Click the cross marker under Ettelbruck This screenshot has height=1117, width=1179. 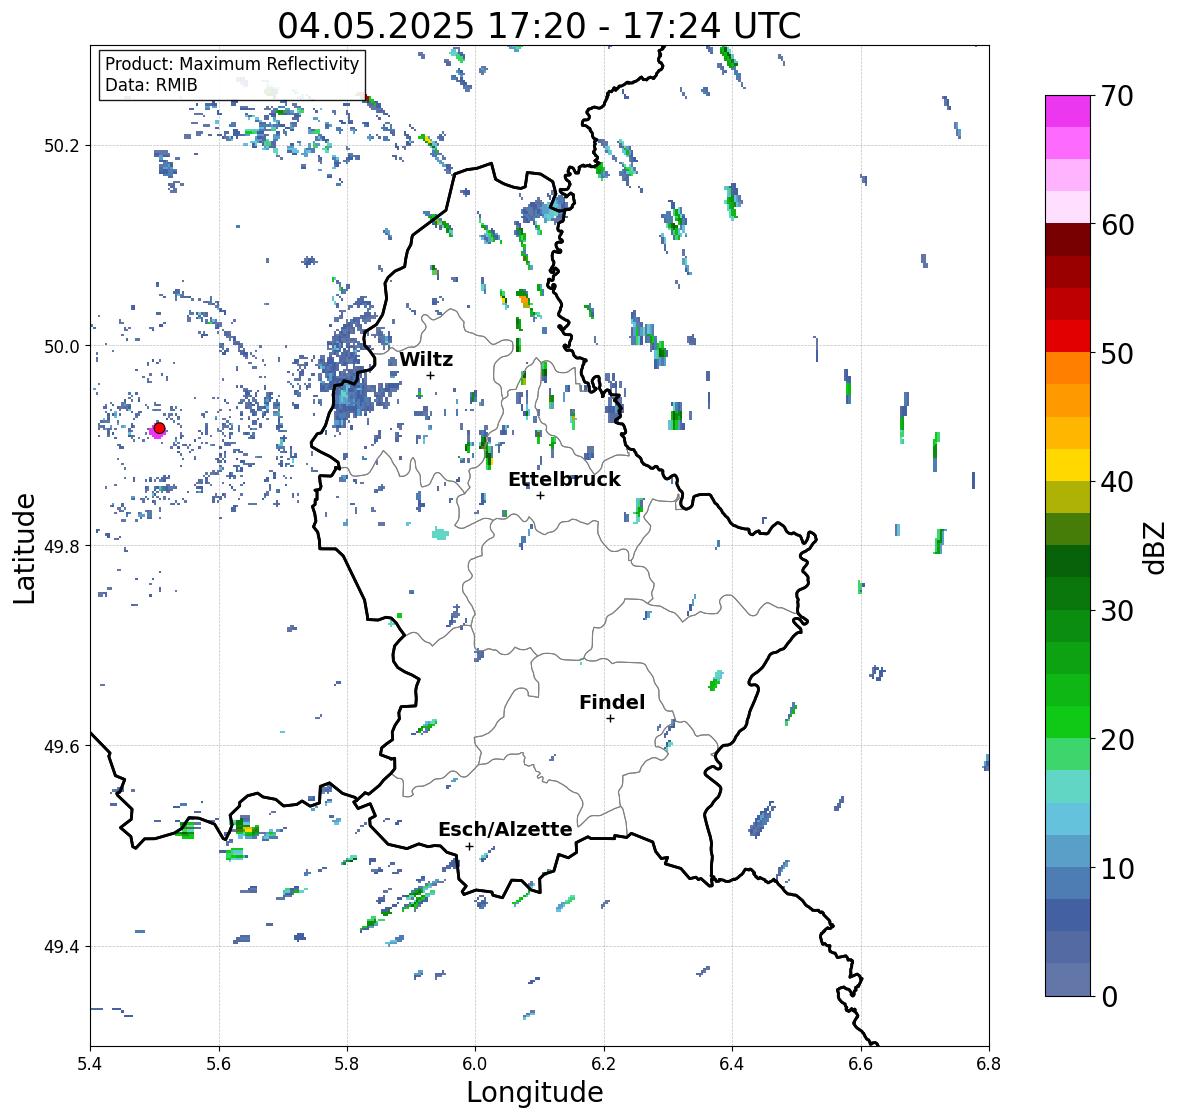pos(540,495)
